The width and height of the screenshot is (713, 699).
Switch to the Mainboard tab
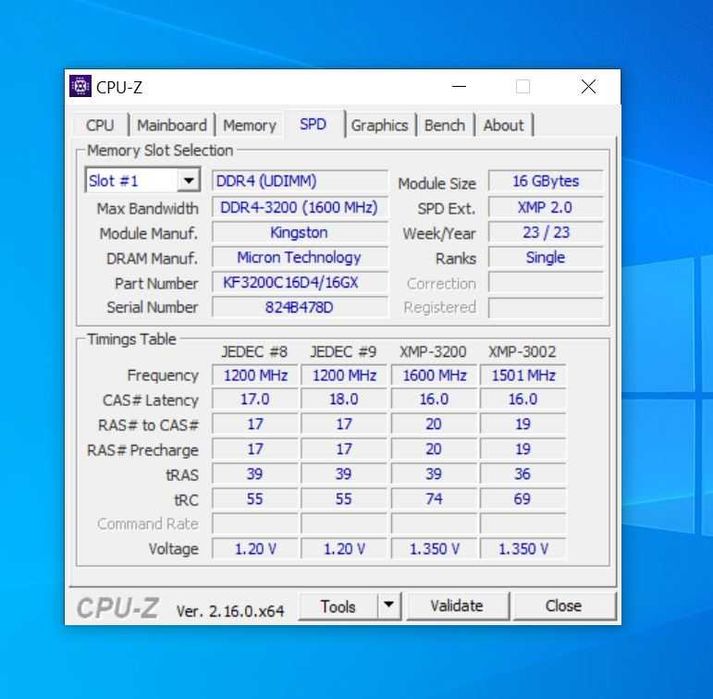(x=171, y=125)
